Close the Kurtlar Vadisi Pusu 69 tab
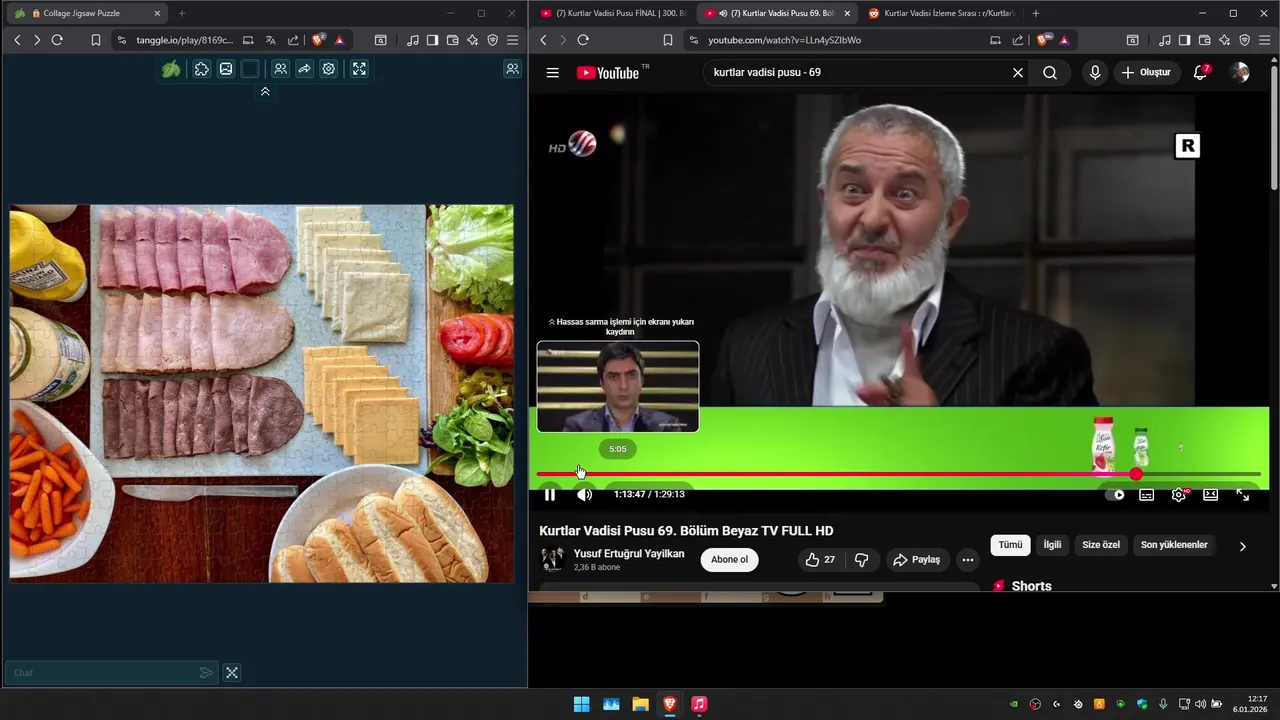 click(848, 13)
